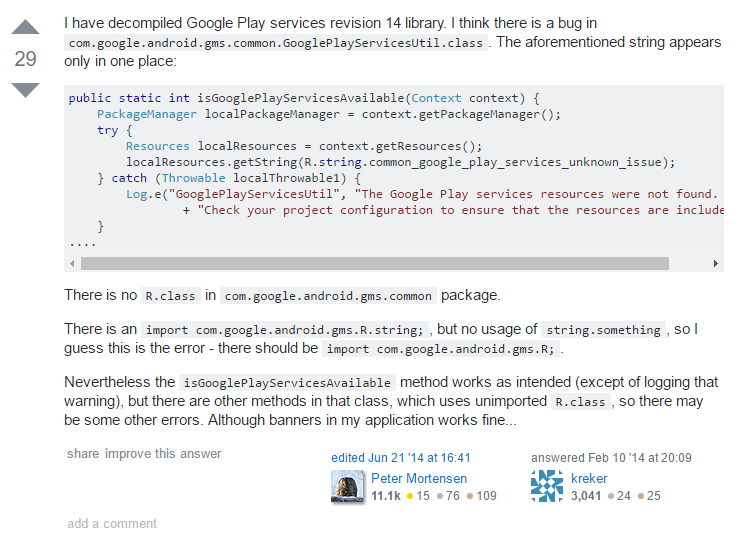Click the horizontal scrollbar thumb in code block
This screenshot has height=536, width=738.
pos(375,264)
